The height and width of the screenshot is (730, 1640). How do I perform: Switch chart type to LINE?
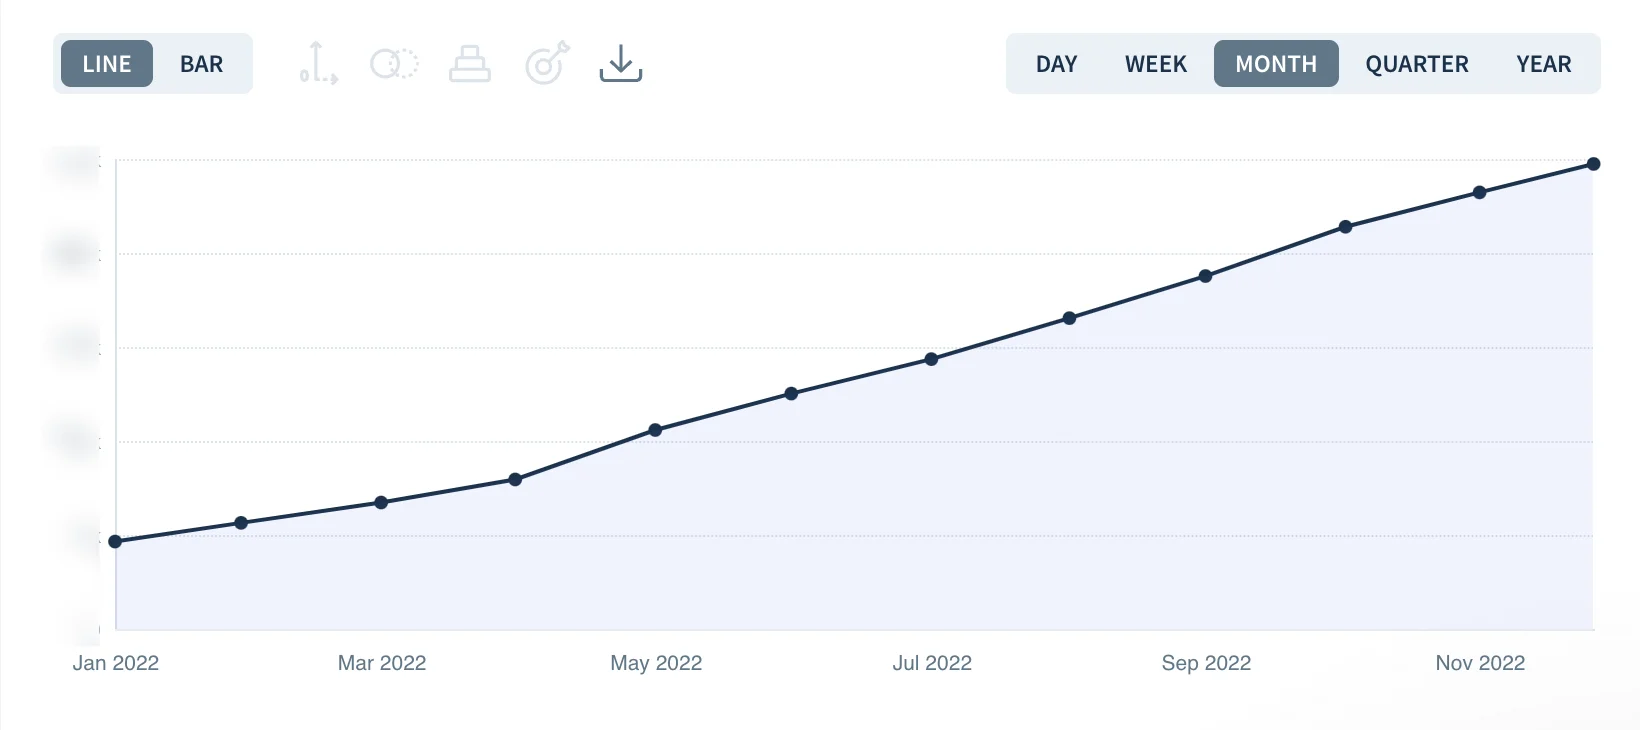click(x=107, y=64)
